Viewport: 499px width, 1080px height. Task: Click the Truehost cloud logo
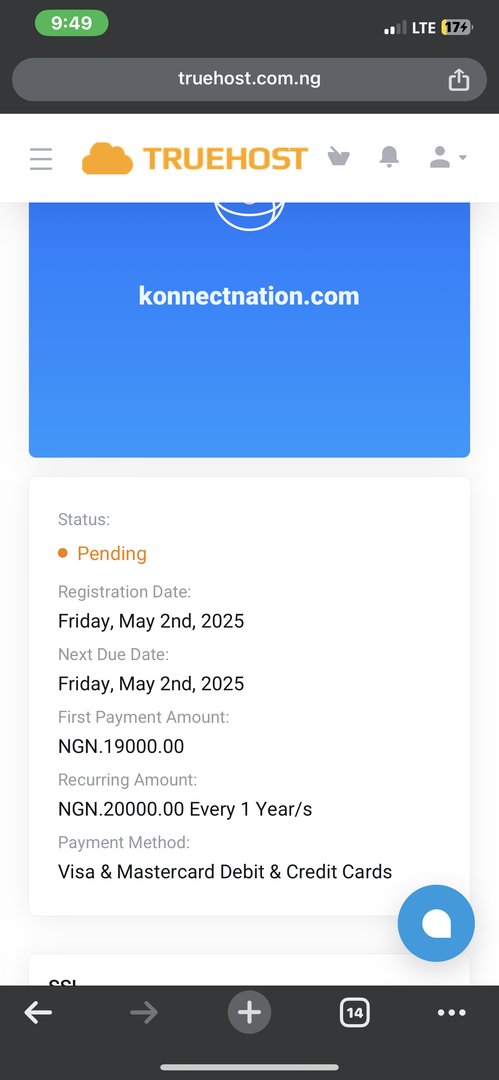107,158
